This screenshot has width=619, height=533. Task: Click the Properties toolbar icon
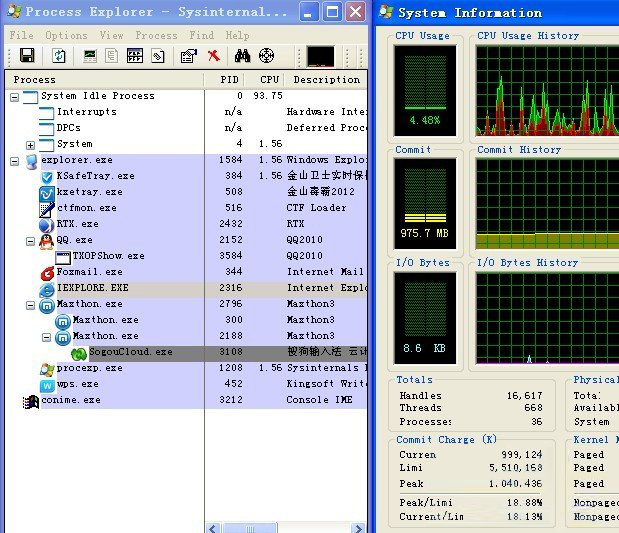[188, 56]
